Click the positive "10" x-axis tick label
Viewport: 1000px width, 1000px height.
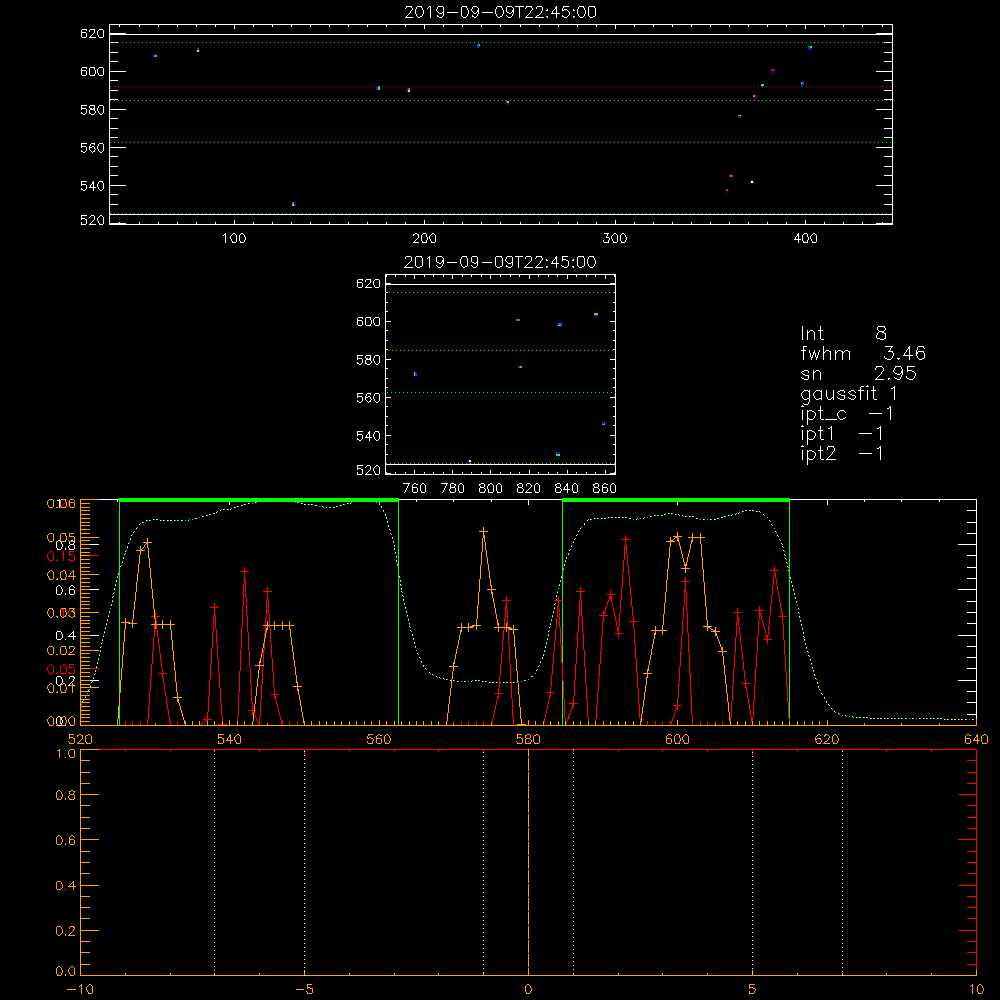[x=976, y=989]
